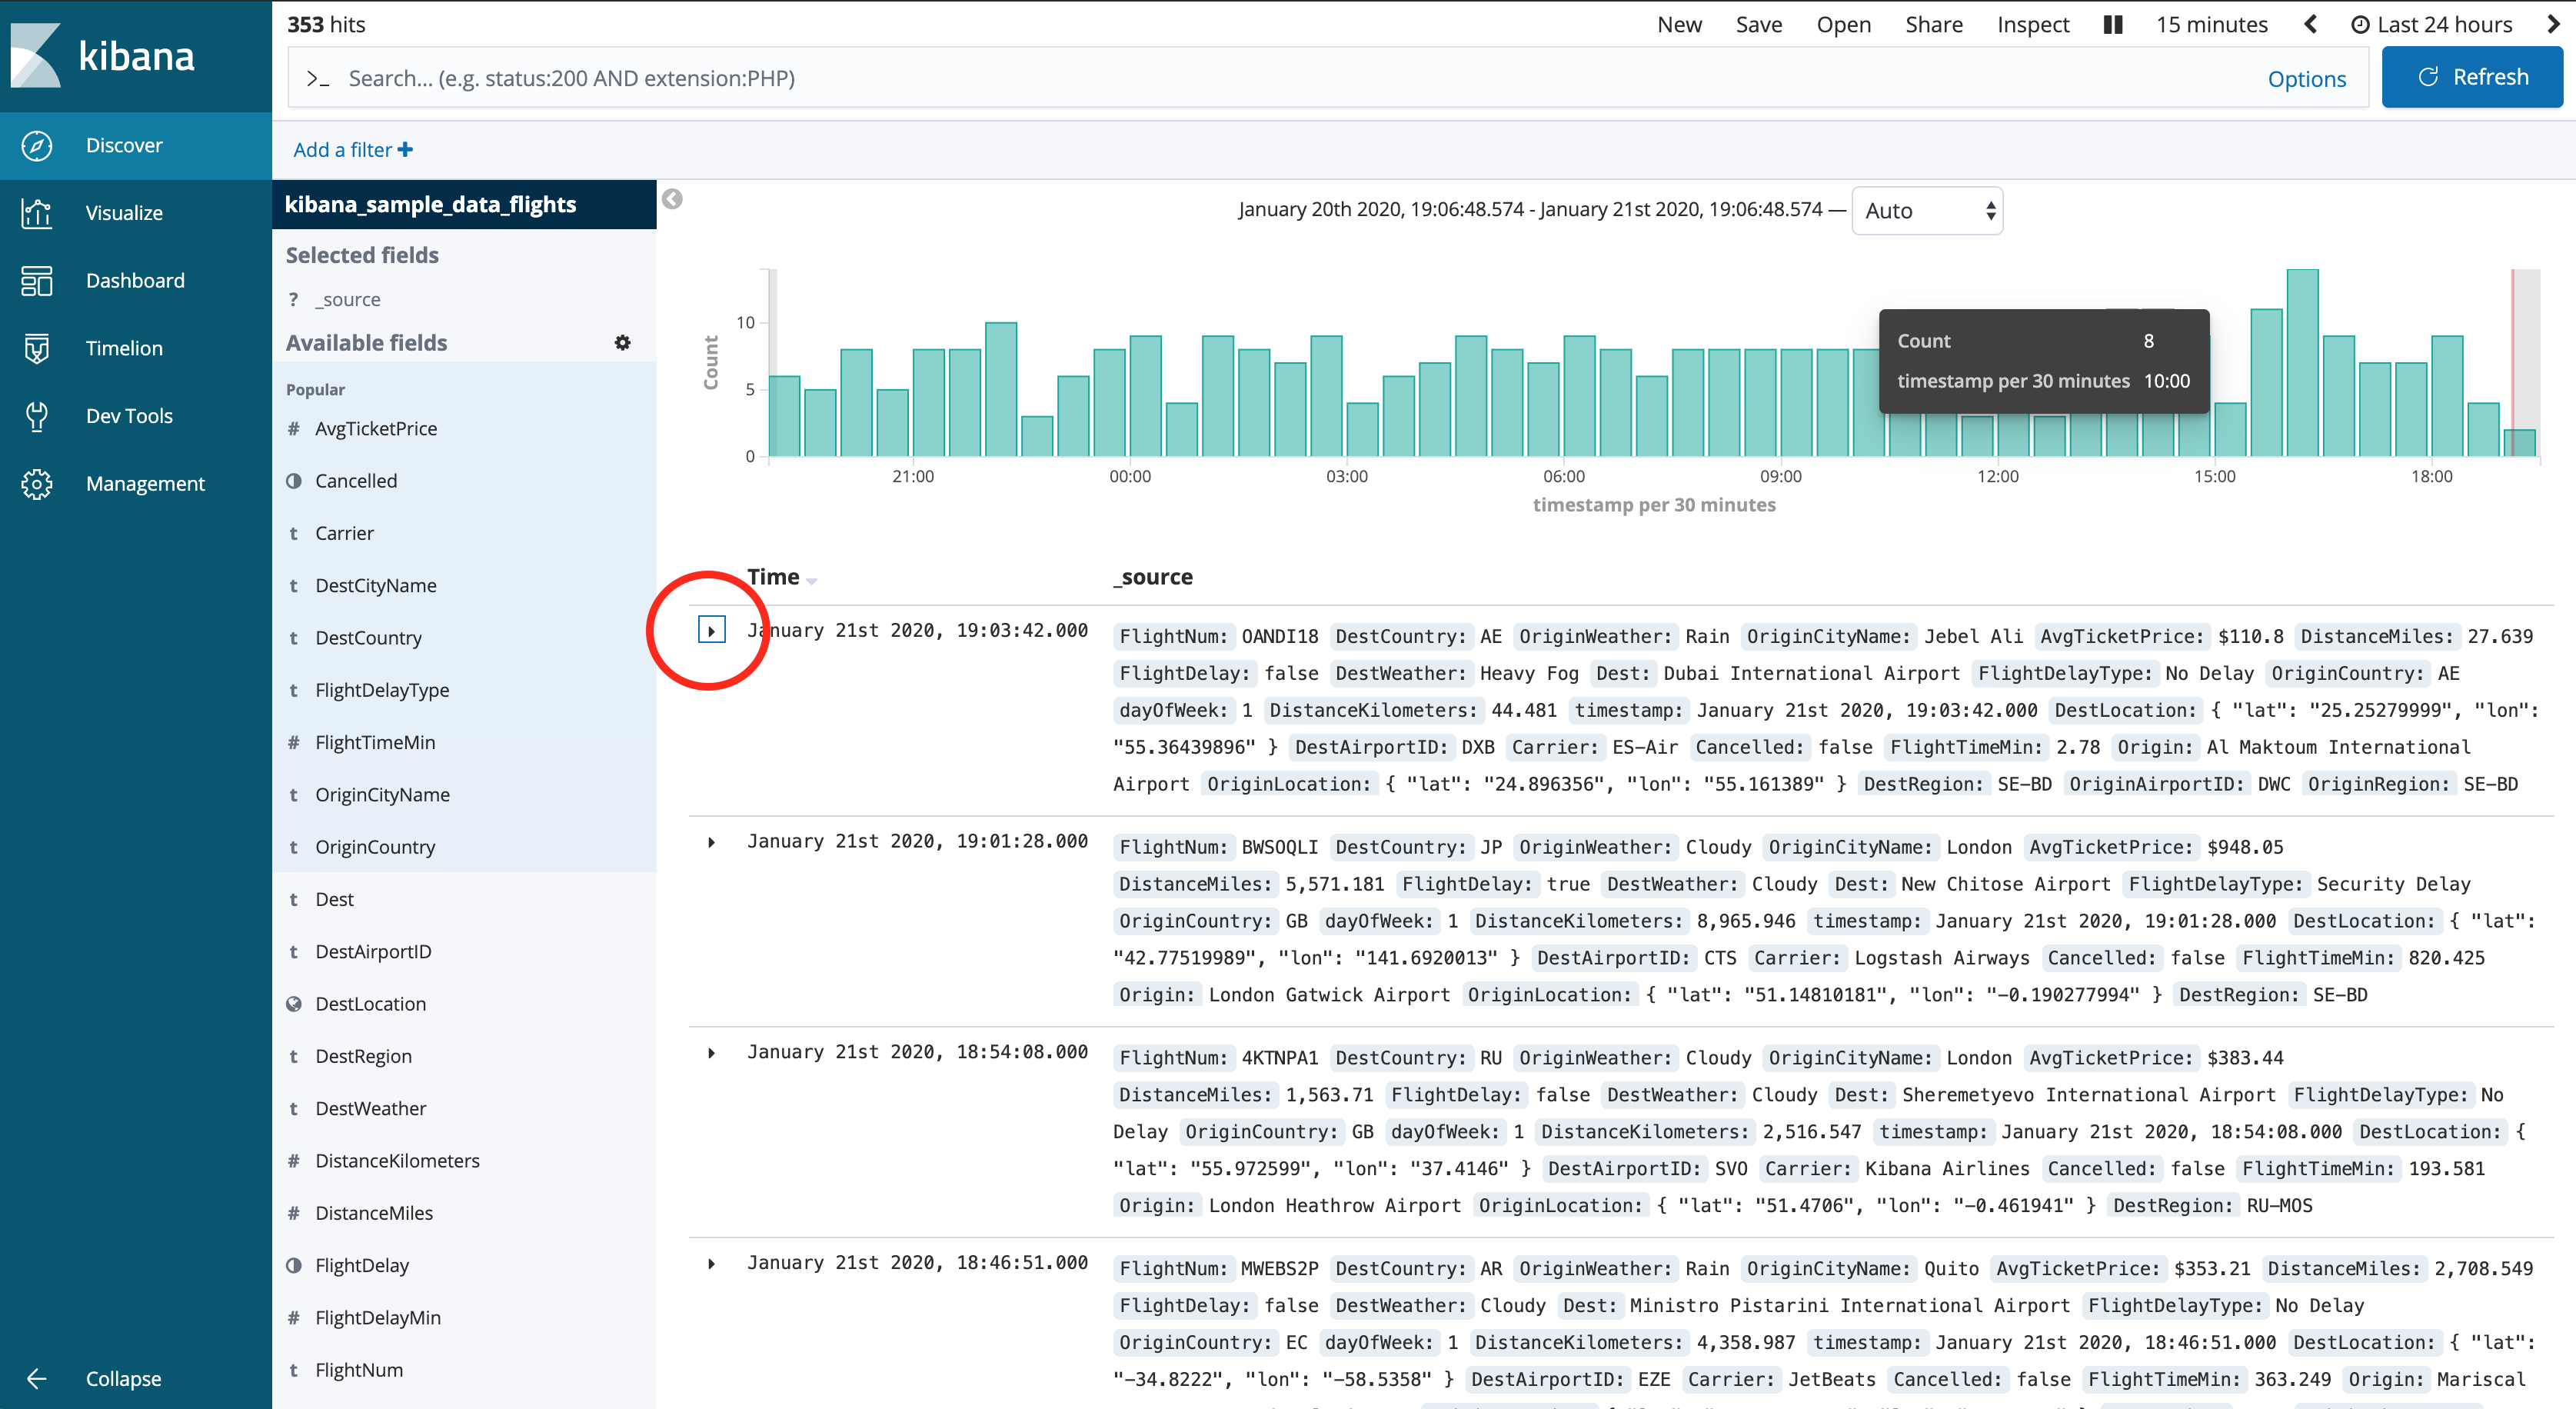
Task: Expand the 19:01:28.000 document row
Action: (x=711, y=842)
